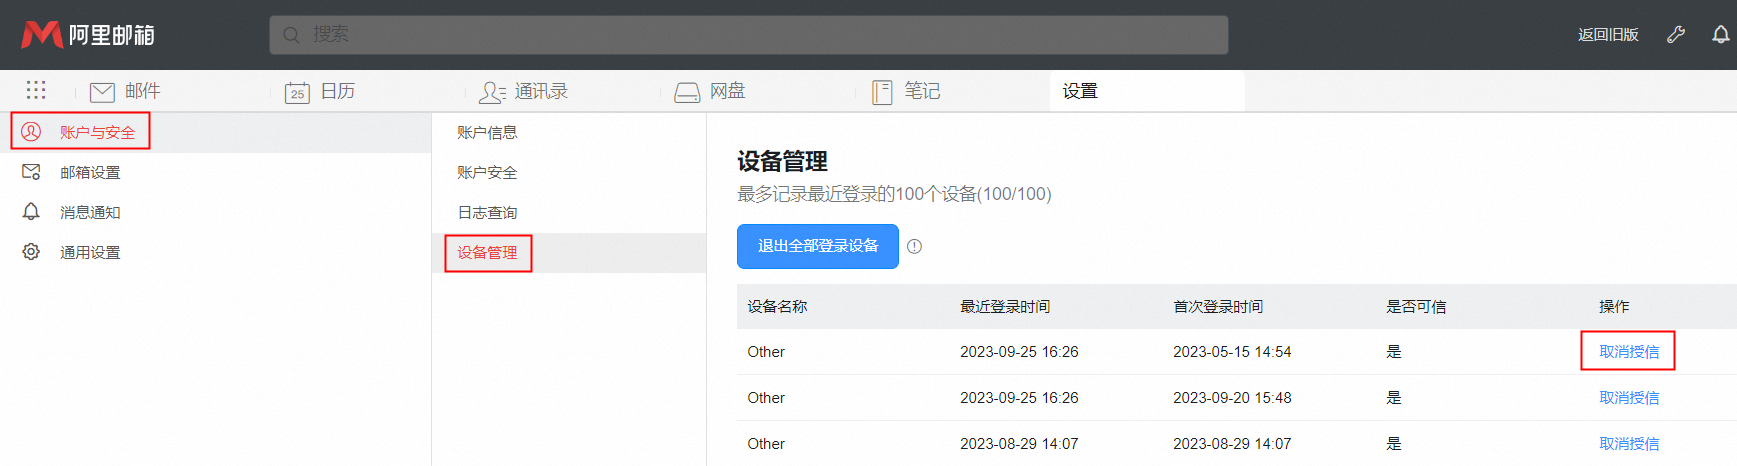Image resolution: width=1737 pixels, height=466 pixels.
Task: Click 取消授信 for the first device
Action: coord(1628,352)
